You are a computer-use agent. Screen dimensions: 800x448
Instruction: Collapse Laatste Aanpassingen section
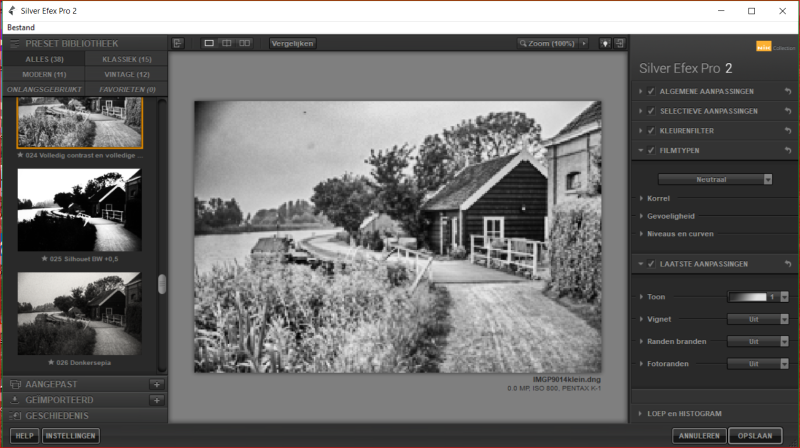pyautogui.click(x=640, y=264)
